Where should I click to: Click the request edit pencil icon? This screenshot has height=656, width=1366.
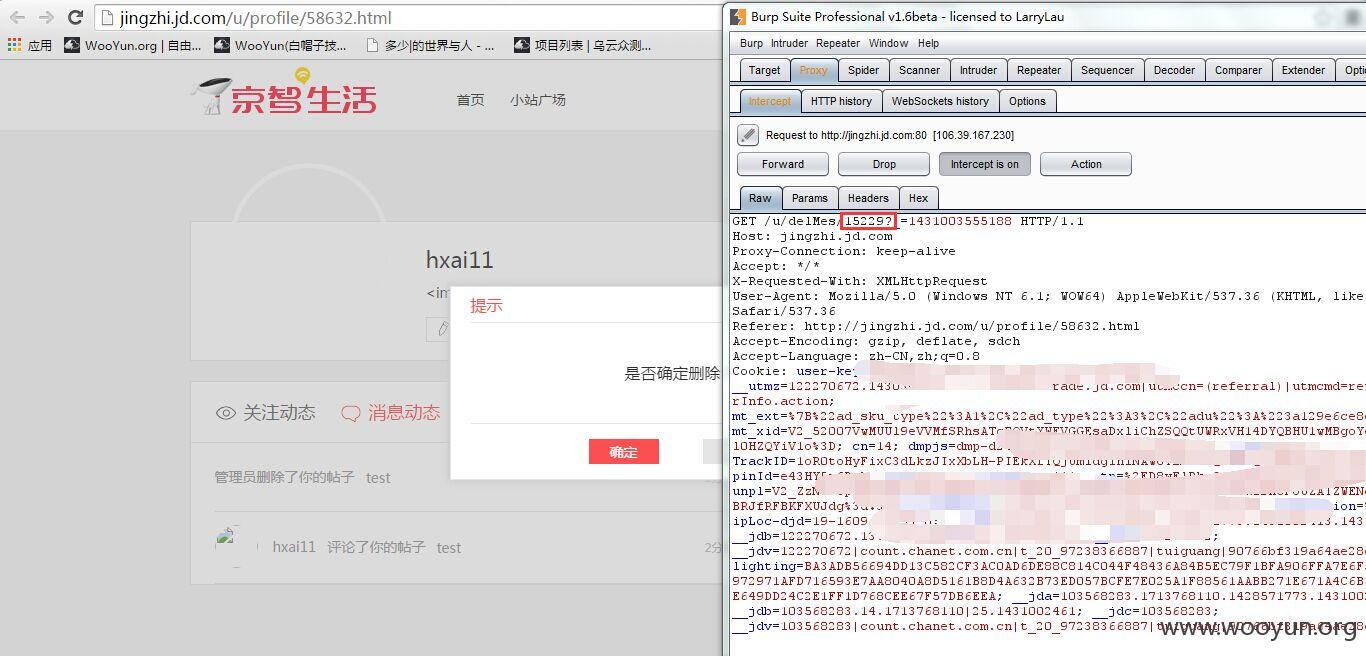click(x=748, y=135)
